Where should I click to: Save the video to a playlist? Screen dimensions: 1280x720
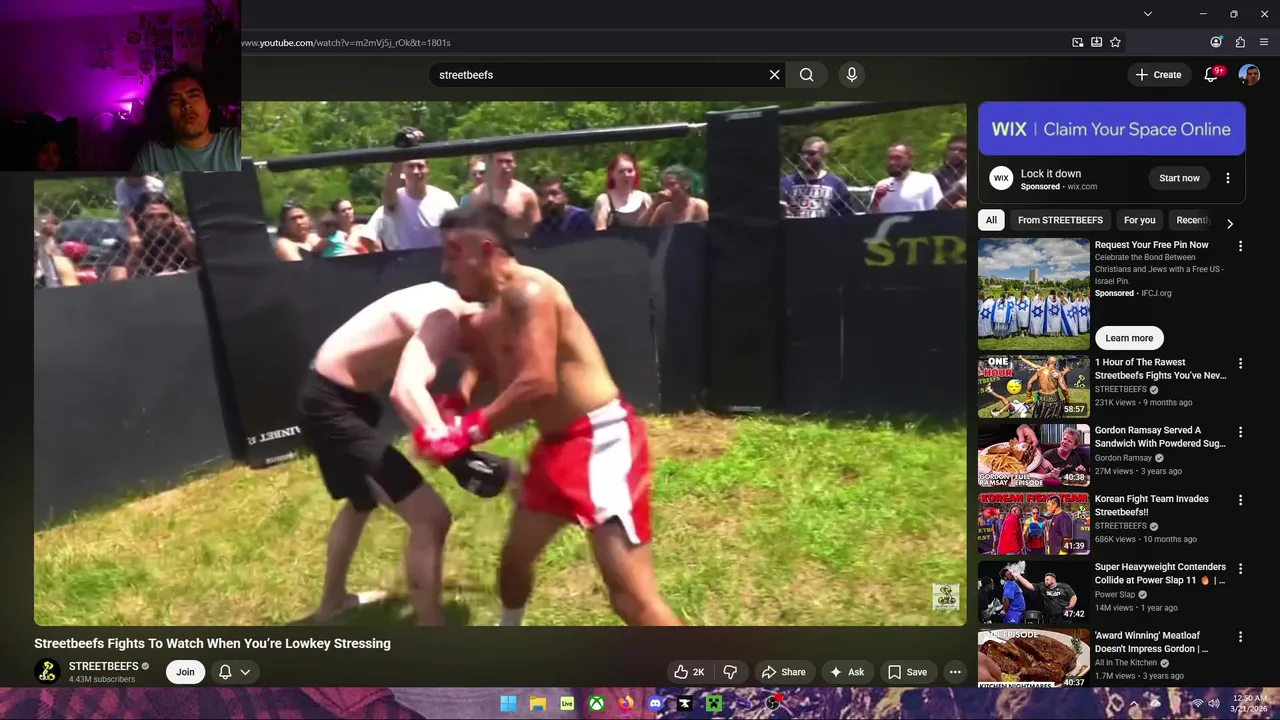click(x=908, y=672)
